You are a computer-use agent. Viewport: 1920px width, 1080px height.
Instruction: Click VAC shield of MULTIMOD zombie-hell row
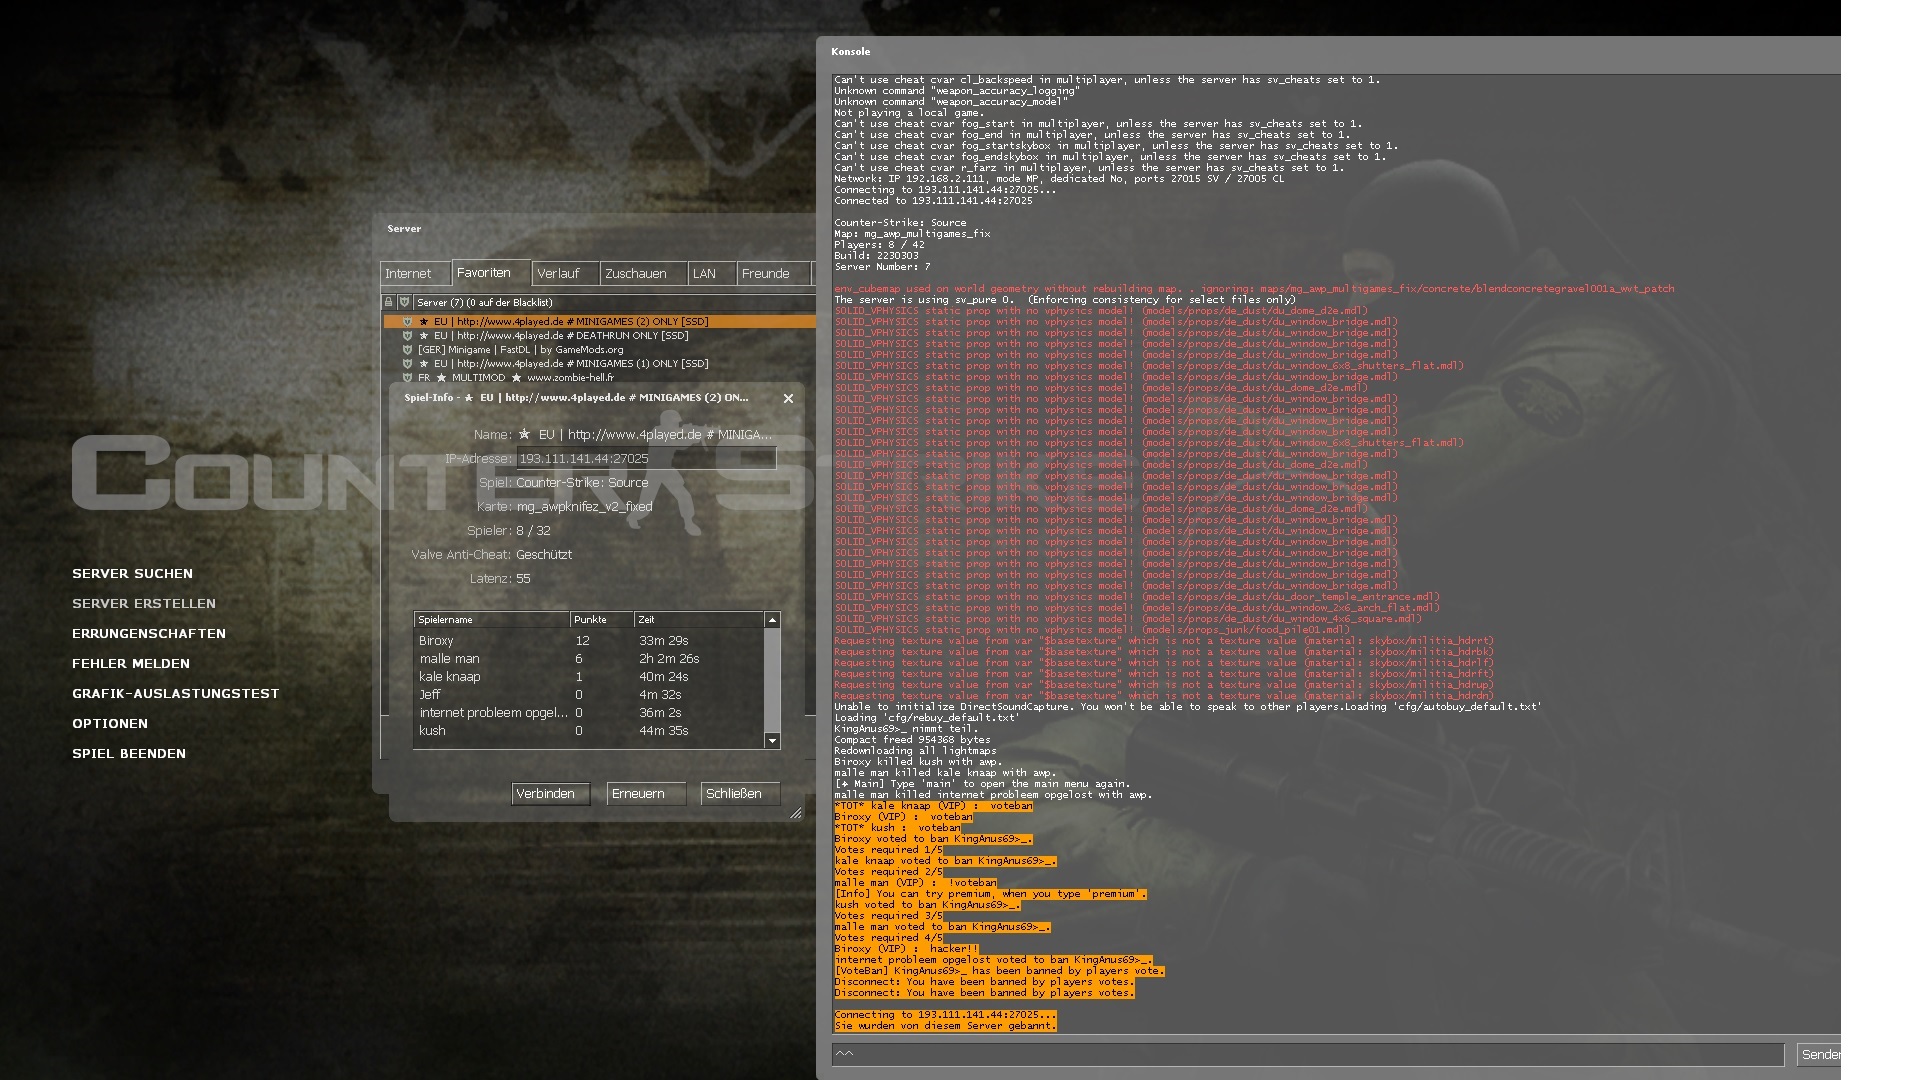(407, 378)
